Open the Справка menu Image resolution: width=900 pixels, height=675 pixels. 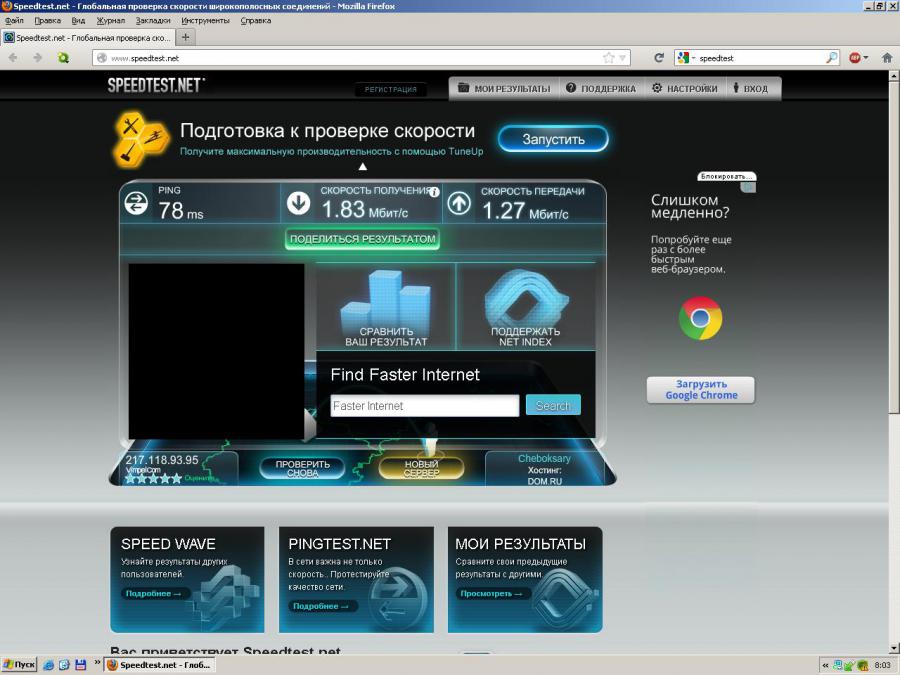[255, 21]
